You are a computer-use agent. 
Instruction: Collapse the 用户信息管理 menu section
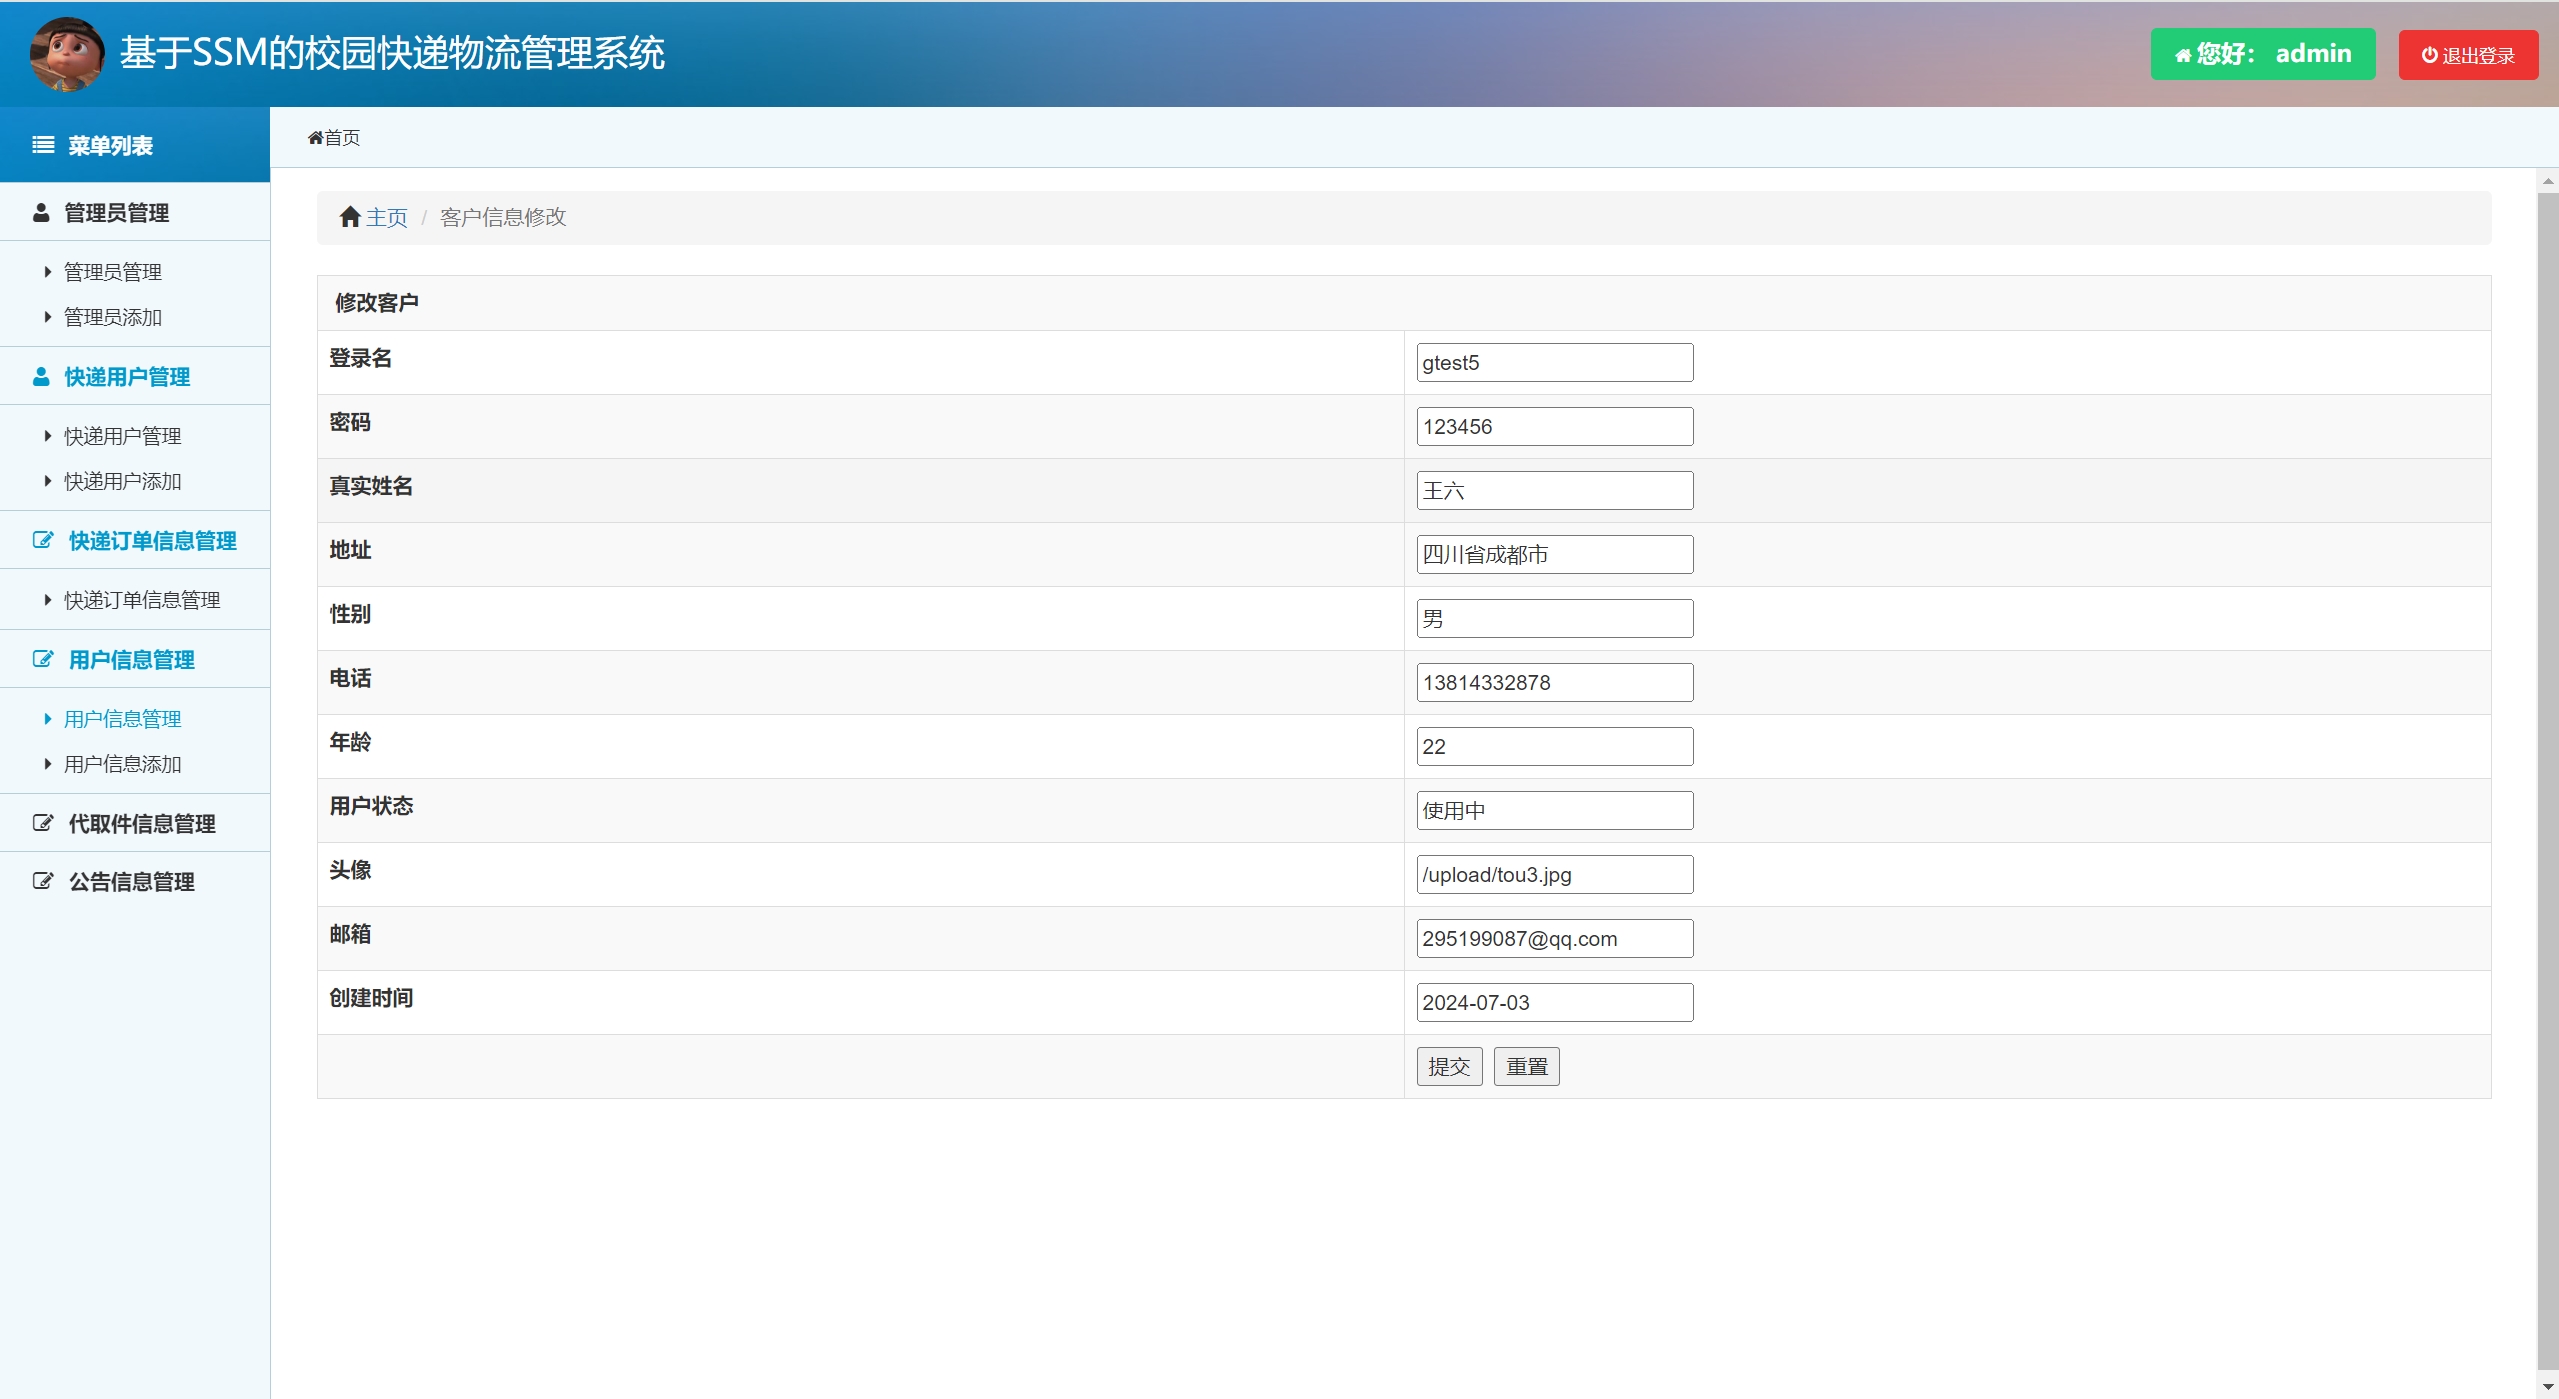coord(131,660)
